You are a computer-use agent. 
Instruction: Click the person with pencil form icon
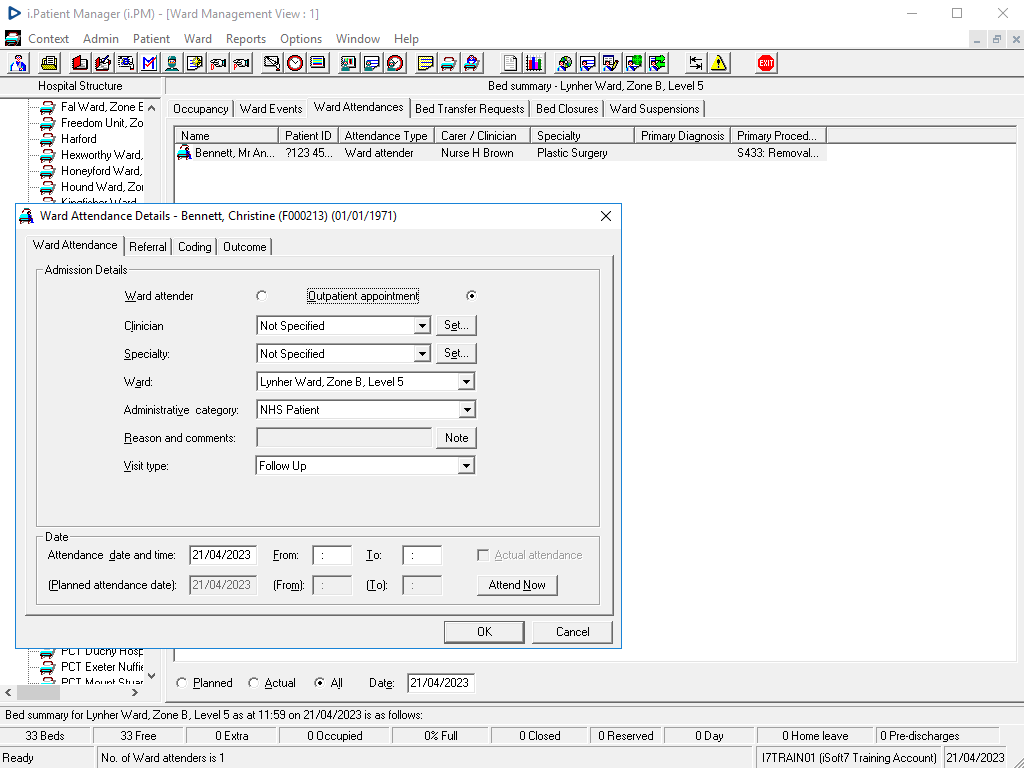pyautogui.click(x=611, y=63)
